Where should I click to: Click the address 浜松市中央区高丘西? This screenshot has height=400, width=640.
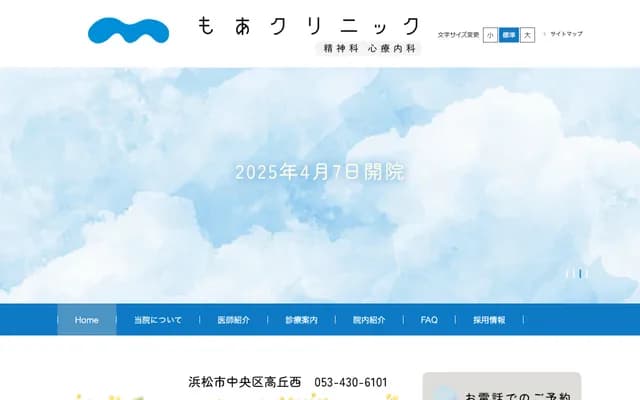pyautogui.click(x=245, y=382)
